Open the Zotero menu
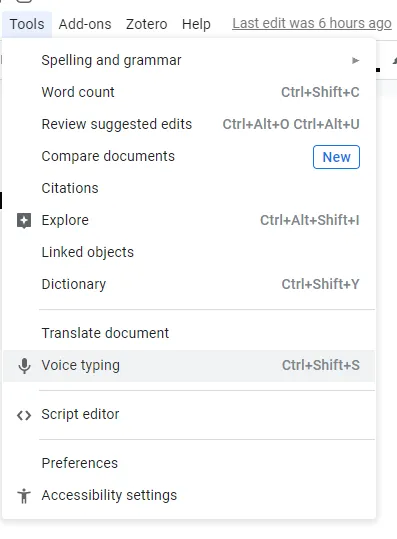The width and height of the screenshot is (397, 539). click(146, 24)
